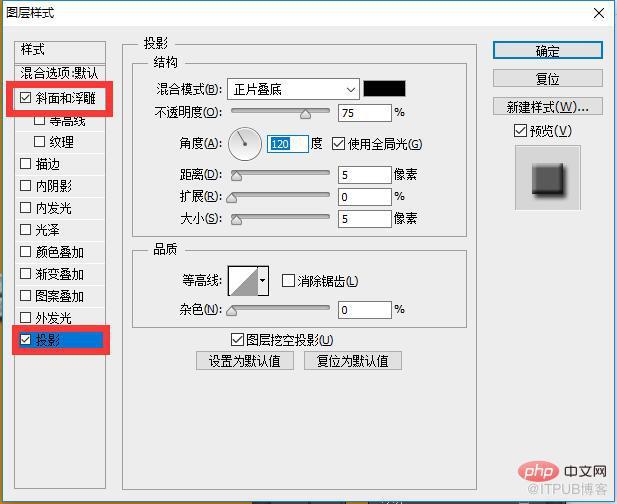This screenshot has height=504, width=617.
Task: Enable the 渐变叠加 checkbox
Action: point(26,274)
